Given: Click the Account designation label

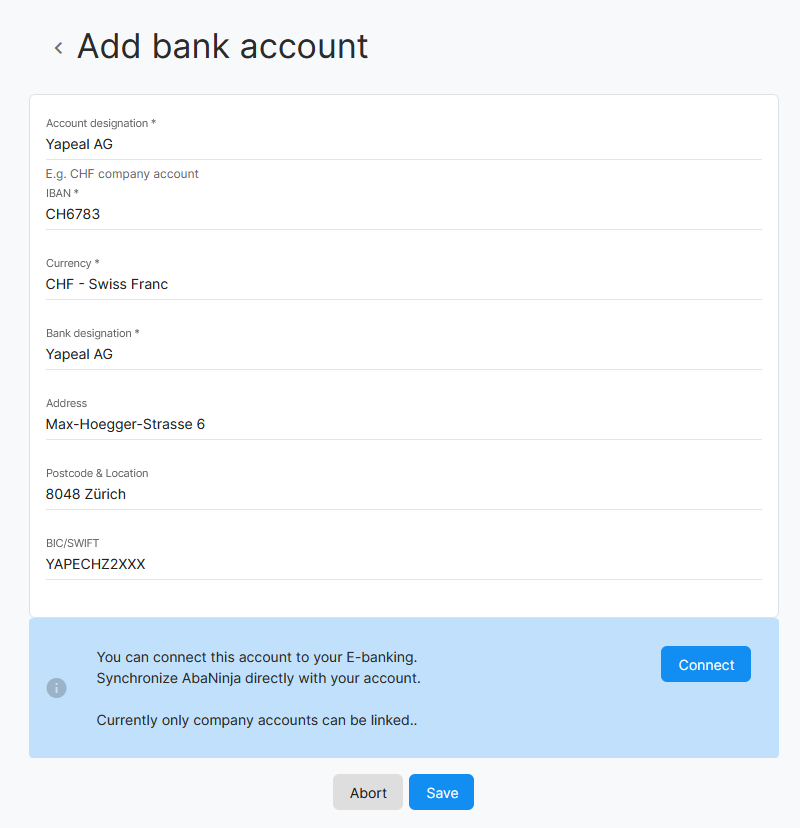Looking at the screenshot, I should coord(101,123).
